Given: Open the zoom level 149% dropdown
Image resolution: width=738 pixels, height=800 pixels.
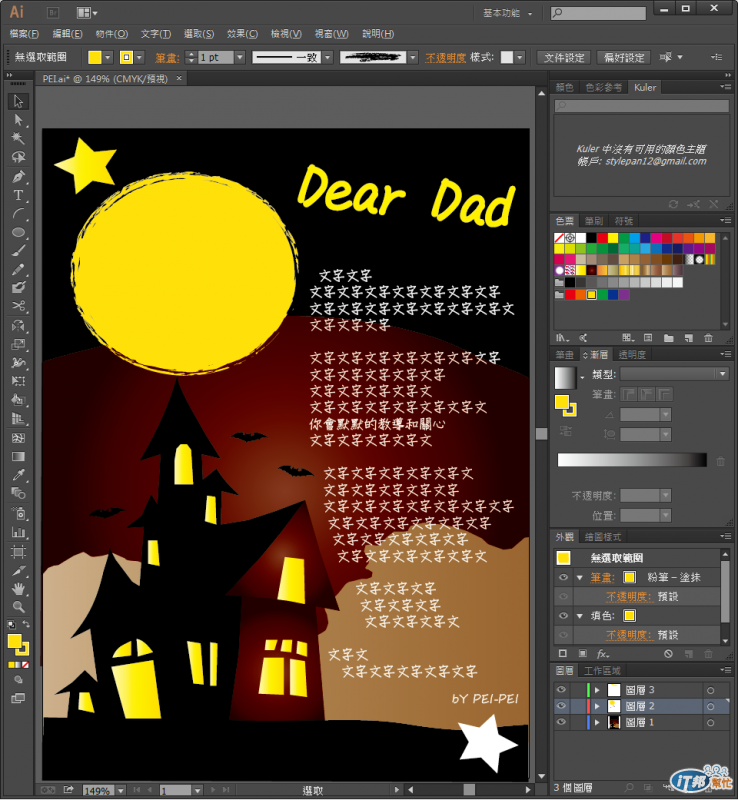Looking at the screenshot, I should tap(120, 790).
